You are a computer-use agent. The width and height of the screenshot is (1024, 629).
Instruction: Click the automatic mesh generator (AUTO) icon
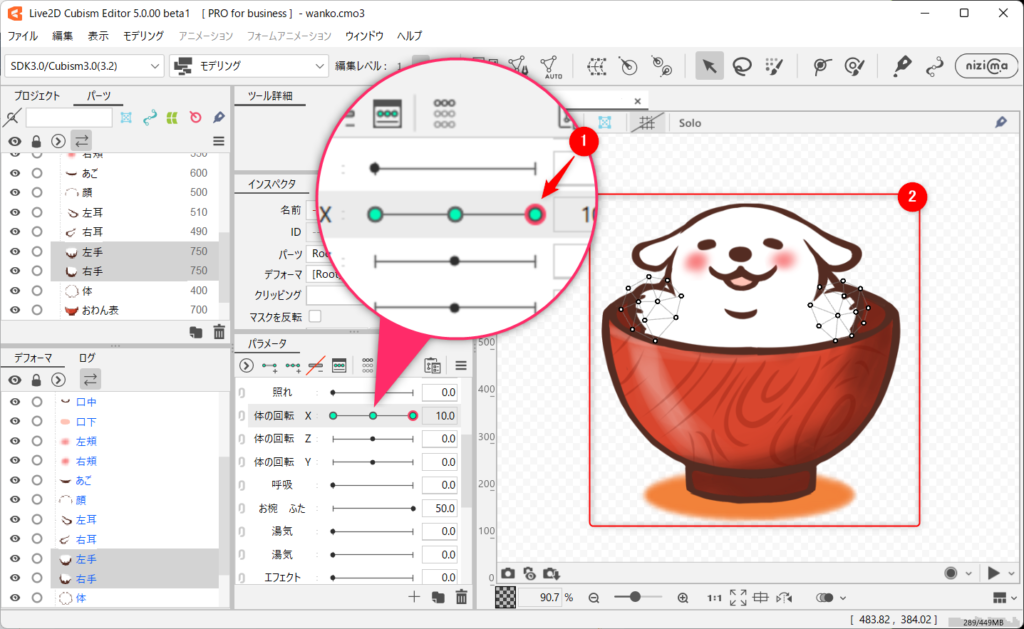coord(549,66)
